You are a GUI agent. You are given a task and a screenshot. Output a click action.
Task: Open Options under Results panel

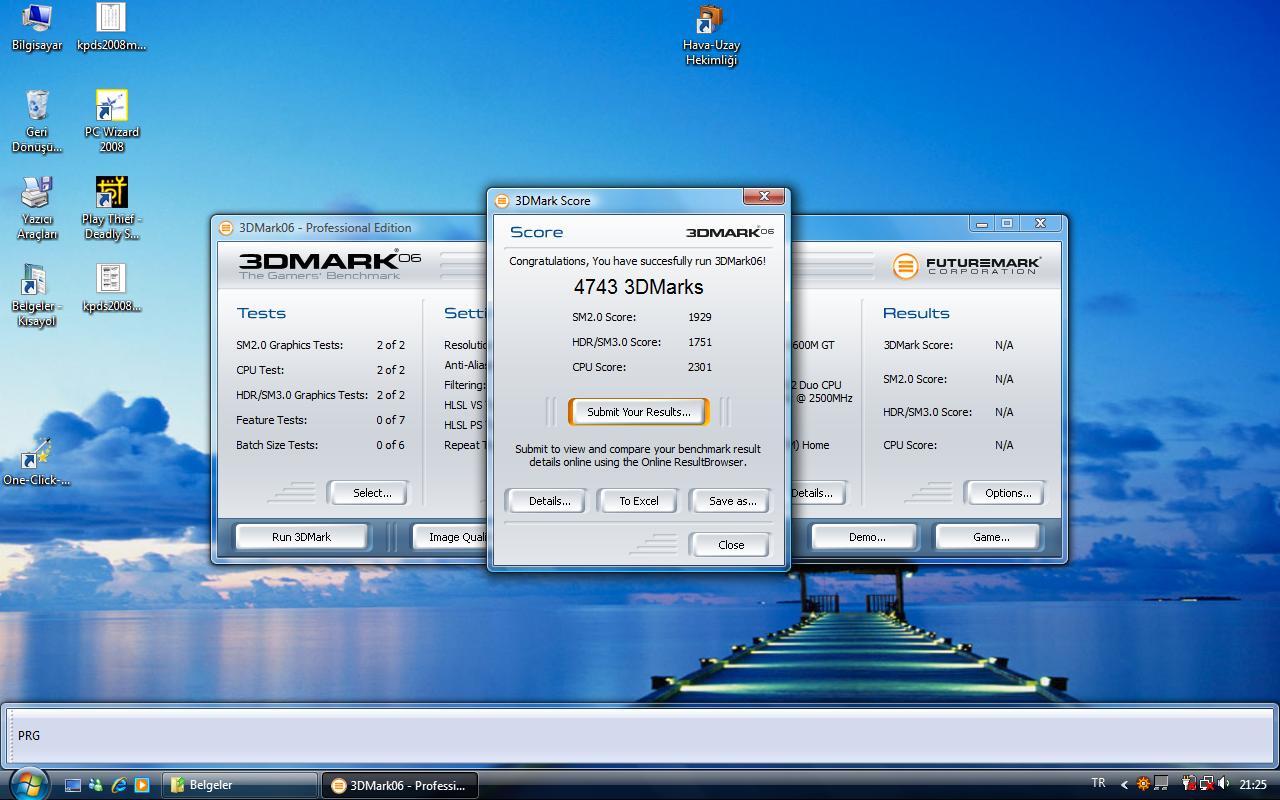point(1008,493)
